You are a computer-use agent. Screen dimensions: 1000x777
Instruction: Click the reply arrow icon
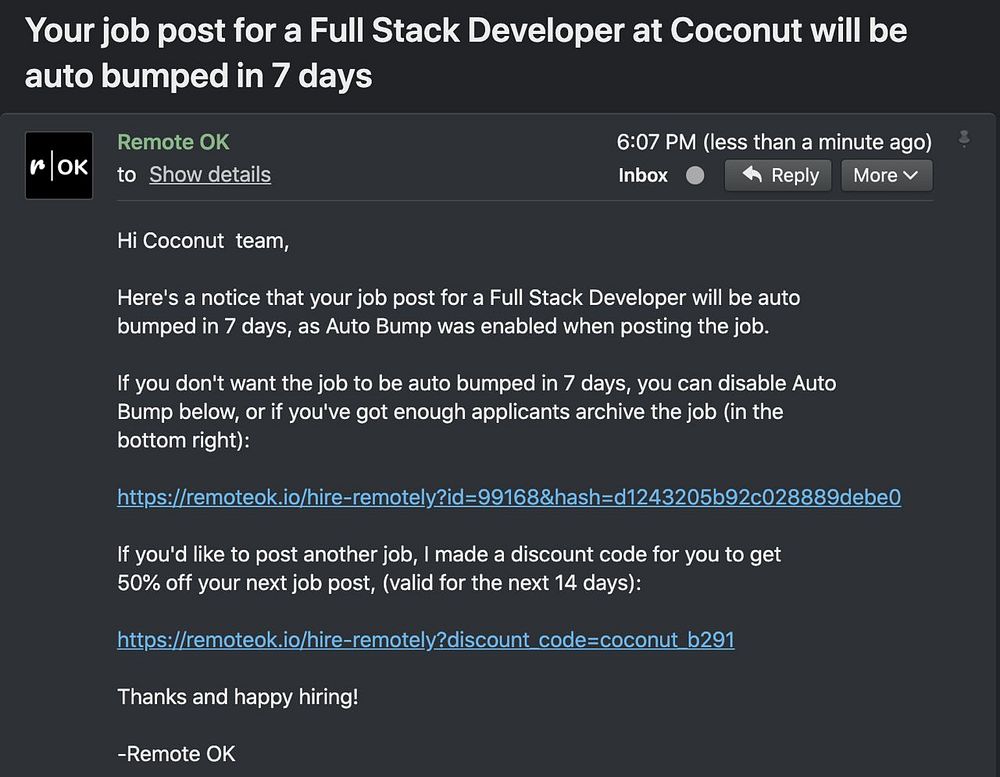tap(749, 175)
